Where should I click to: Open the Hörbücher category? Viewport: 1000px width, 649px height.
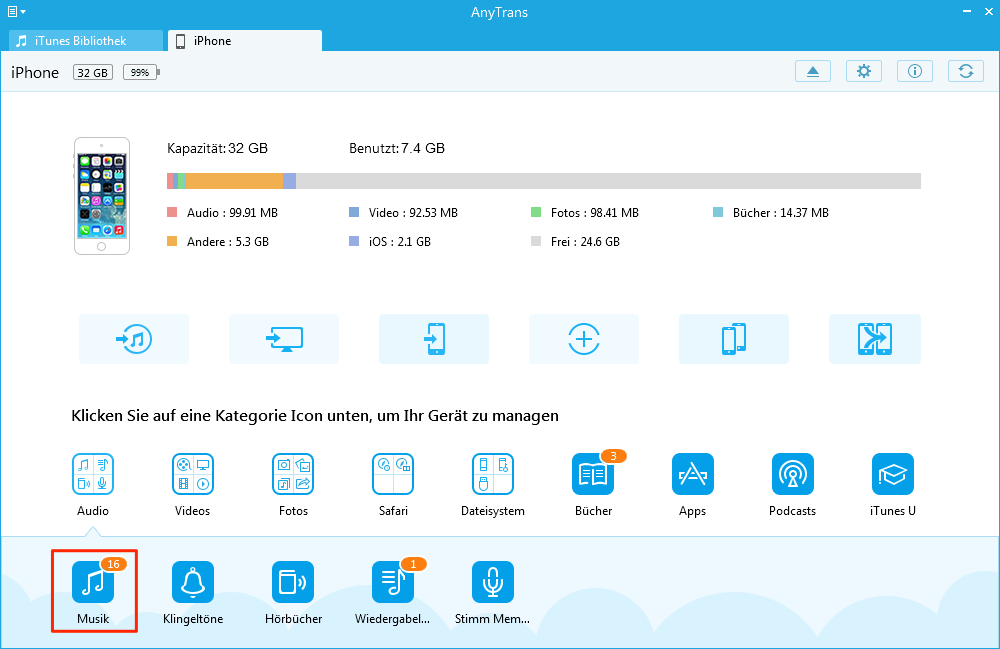293,581
